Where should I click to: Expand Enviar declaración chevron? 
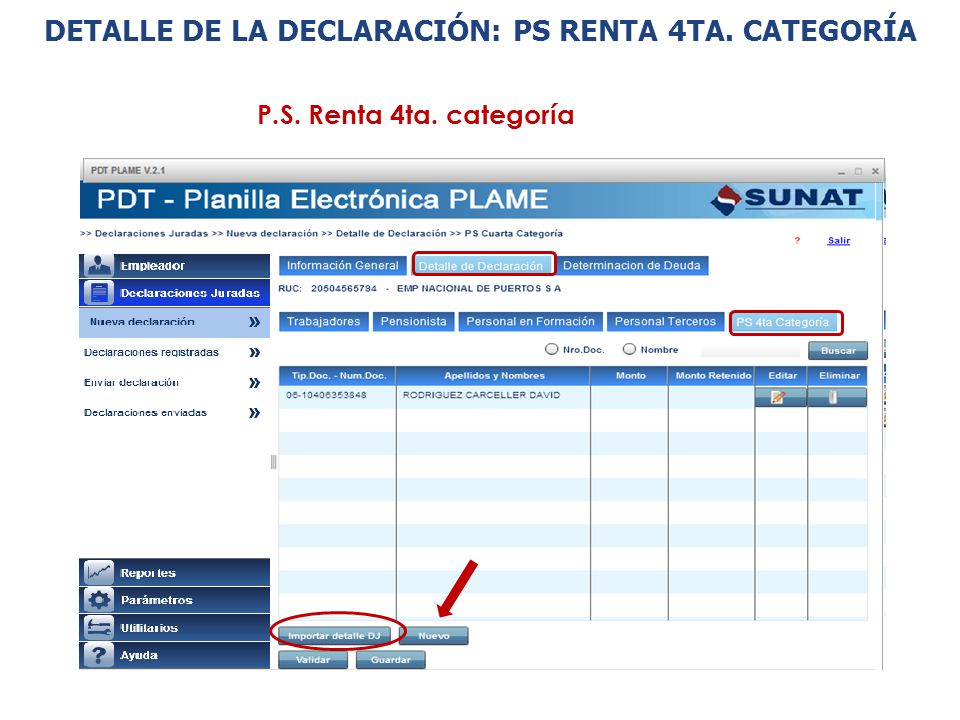(x=254, y=383)
